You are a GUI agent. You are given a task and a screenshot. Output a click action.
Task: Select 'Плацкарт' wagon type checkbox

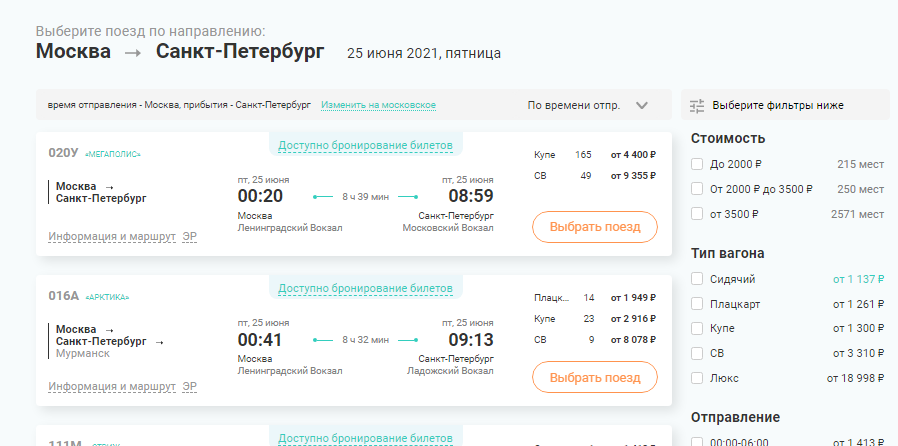[698, 304]
